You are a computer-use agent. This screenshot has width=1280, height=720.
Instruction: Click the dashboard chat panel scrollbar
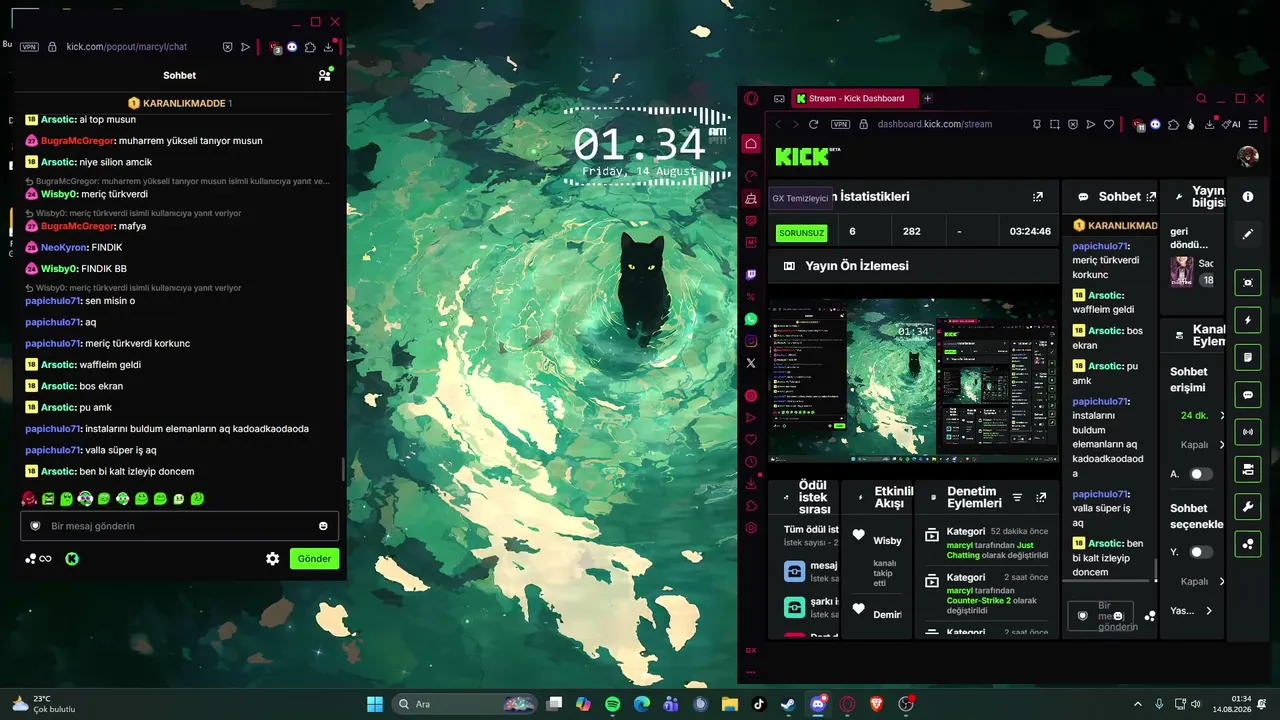(x=1156, y=570)
